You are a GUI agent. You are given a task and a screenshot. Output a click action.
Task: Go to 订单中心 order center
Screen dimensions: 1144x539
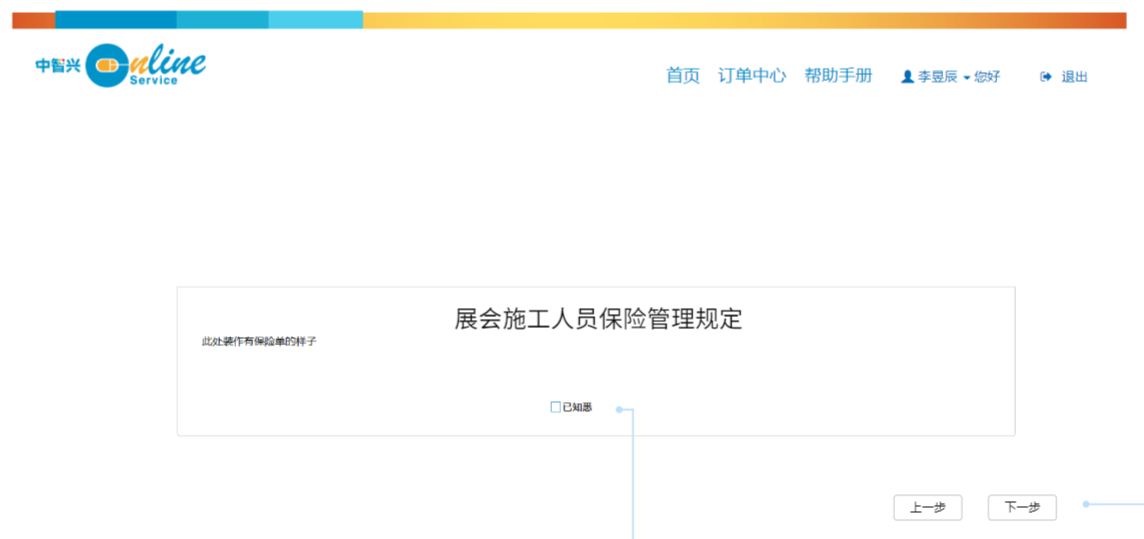[x=751, y=76]
